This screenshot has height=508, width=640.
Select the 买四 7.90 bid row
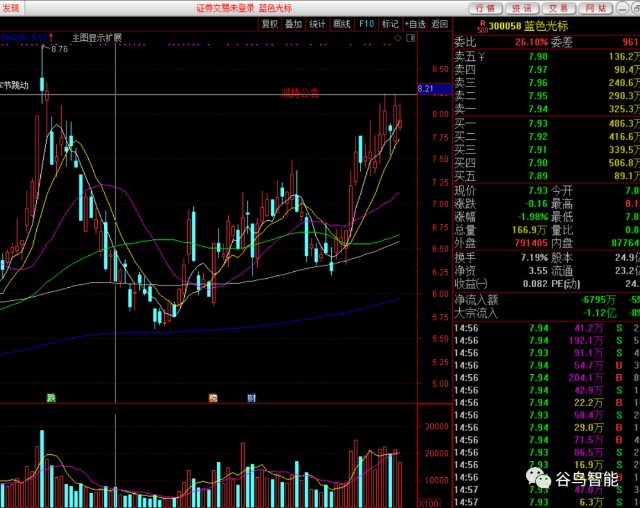[547, 162]
